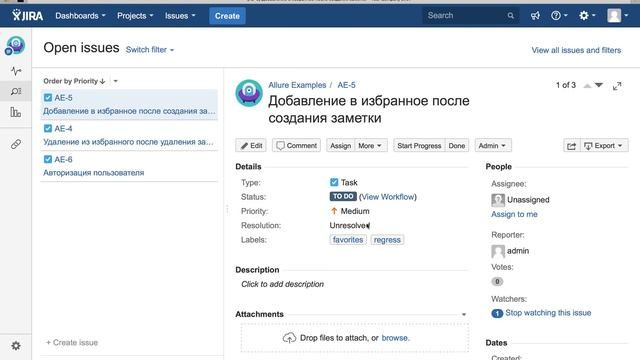This screenshot has height=360, width=640.
Task: Open the user profile avatar menu
Action: [x=618, y=16]
